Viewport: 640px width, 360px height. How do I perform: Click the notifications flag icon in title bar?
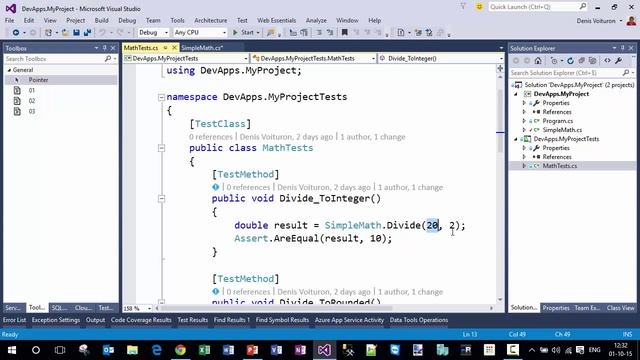pos(463,7)
